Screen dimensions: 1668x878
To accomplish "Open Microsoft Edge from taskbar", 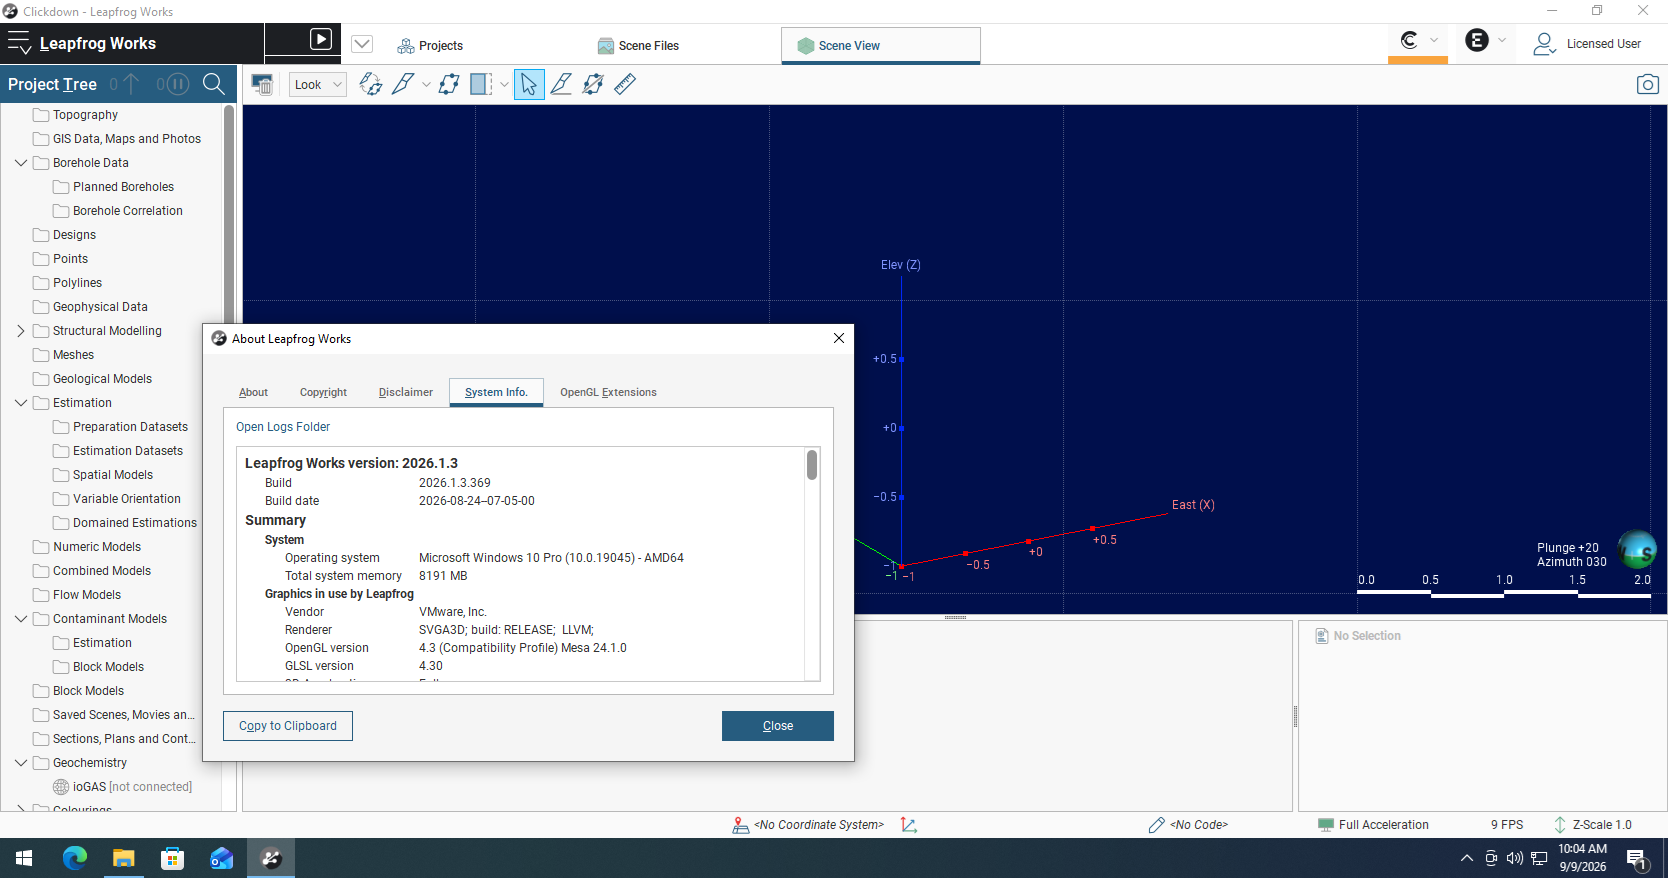I will (75, 858).
